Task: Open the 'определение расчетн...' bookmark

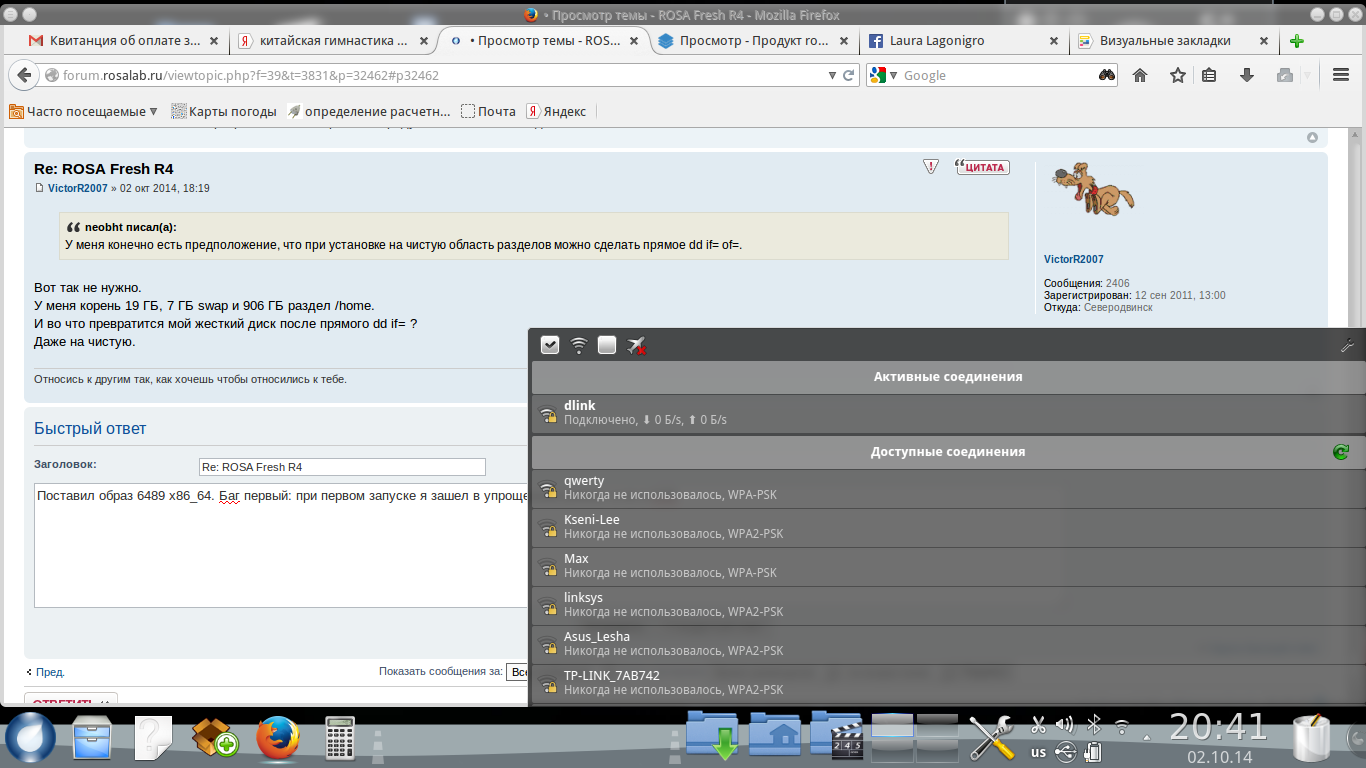Action: pyautogui.click(x=368, y=112)
